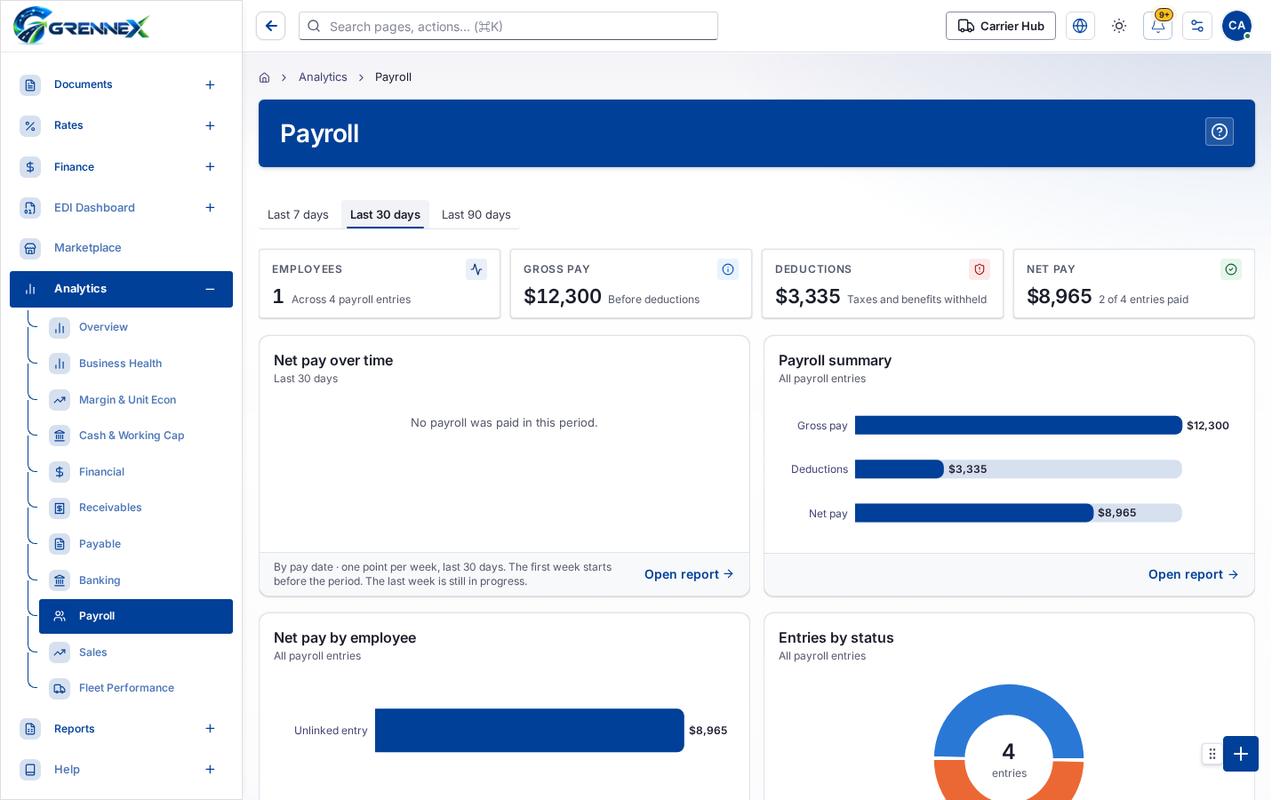The width and height of the screenshot is (1280, 800).
Task: Expand the Rates menu section
Action: click(210, 126)
